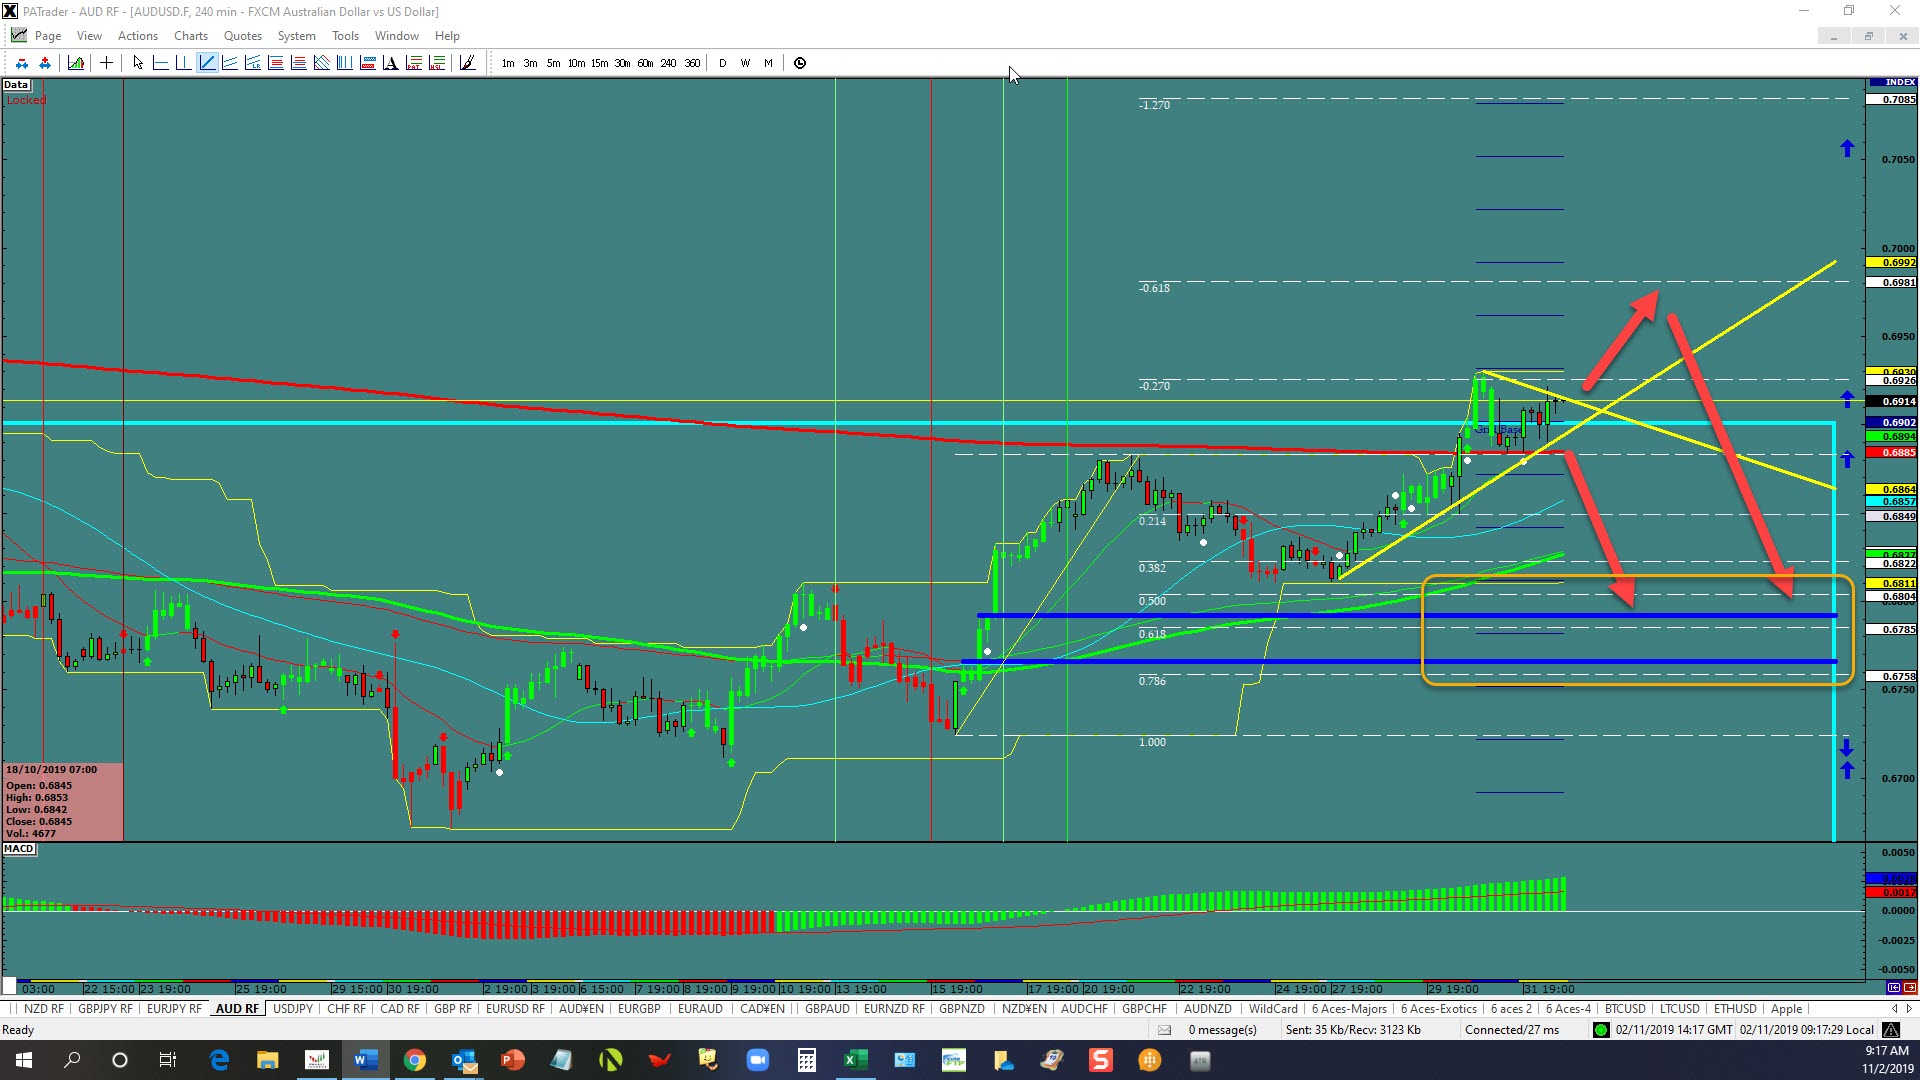1920x1080 pixels.
Task: Switch to the BTCUSD tab
Action: click(1625, 1009)
